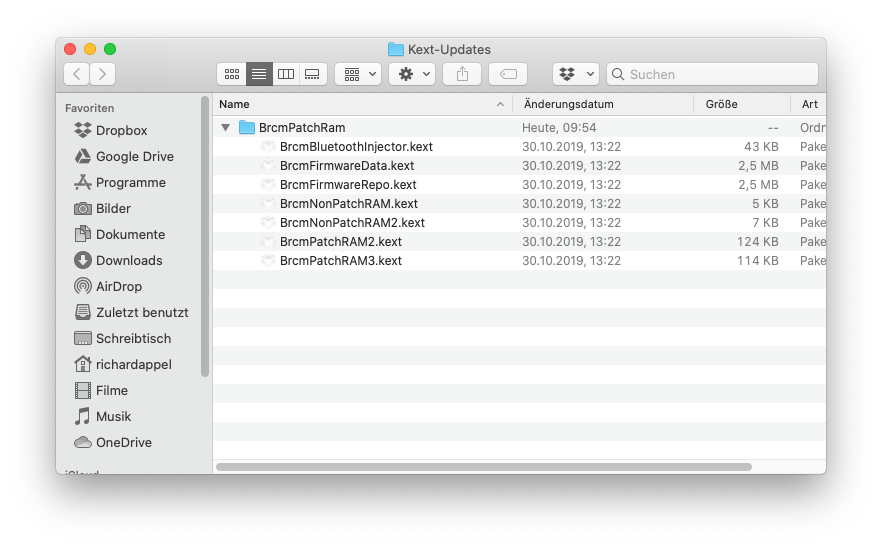Sort by the Größe column header
The image size is (882, 548).
point(742,104)
